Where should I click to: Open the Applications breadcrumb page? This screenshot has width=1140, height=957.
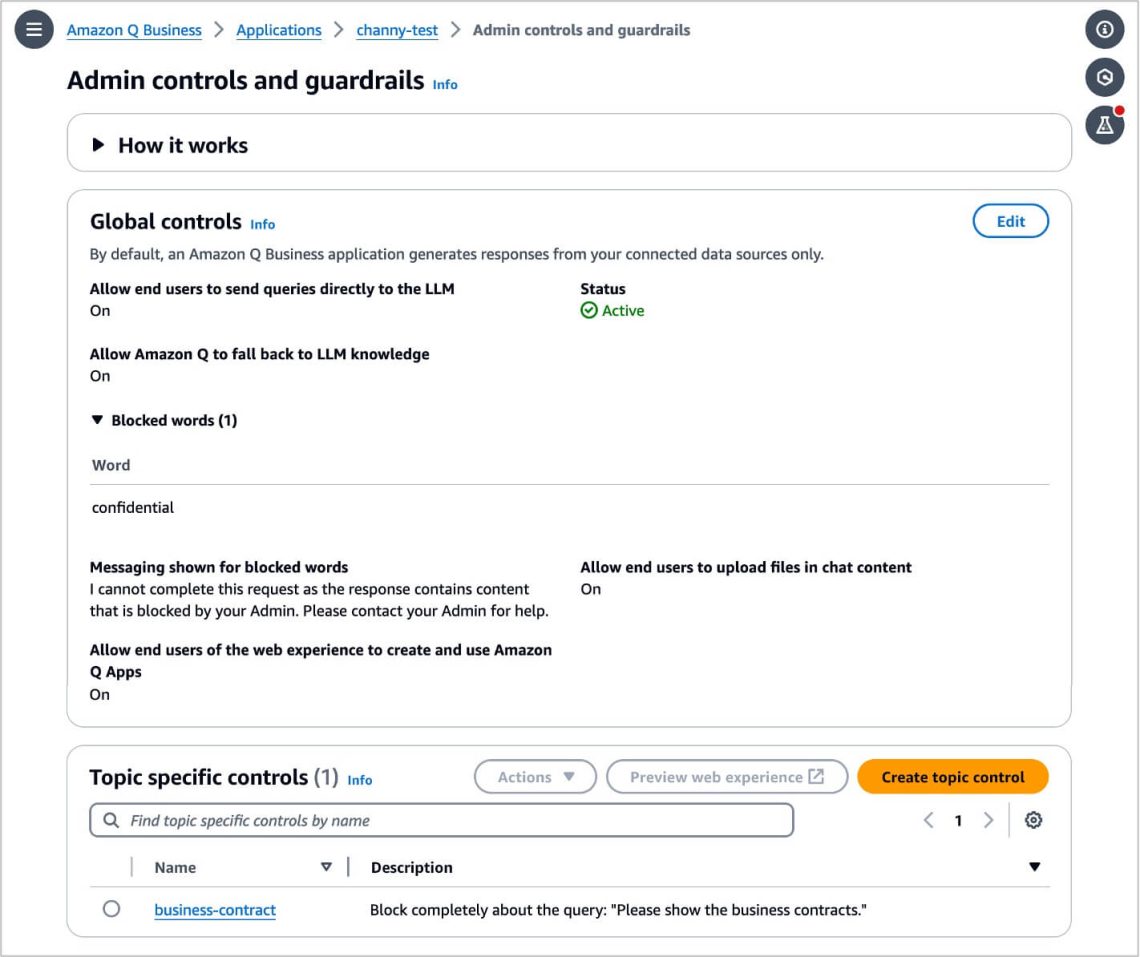278,30
